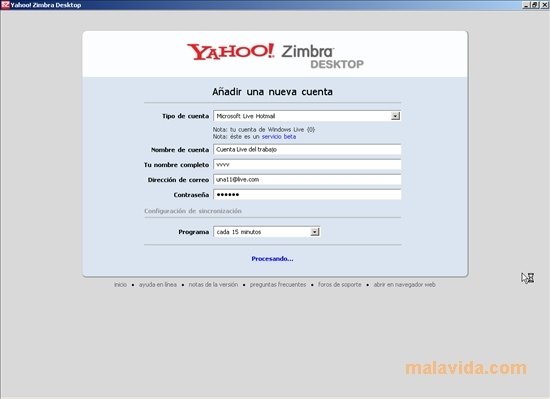Click abrir en navegador web link
The image size is (550, 399).
[404, 285]
